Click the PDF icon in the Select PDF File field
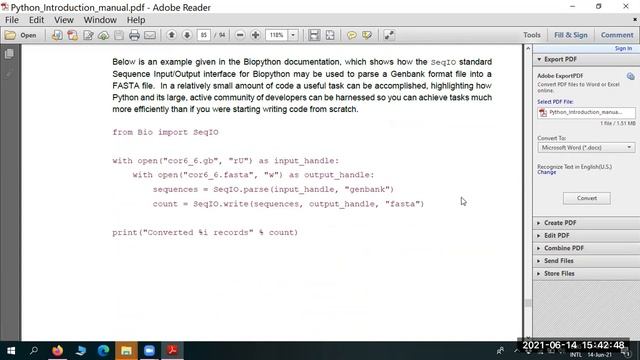The width and height of the screenshot is (640, 360). pyautogui.click(x=543, y=113)
